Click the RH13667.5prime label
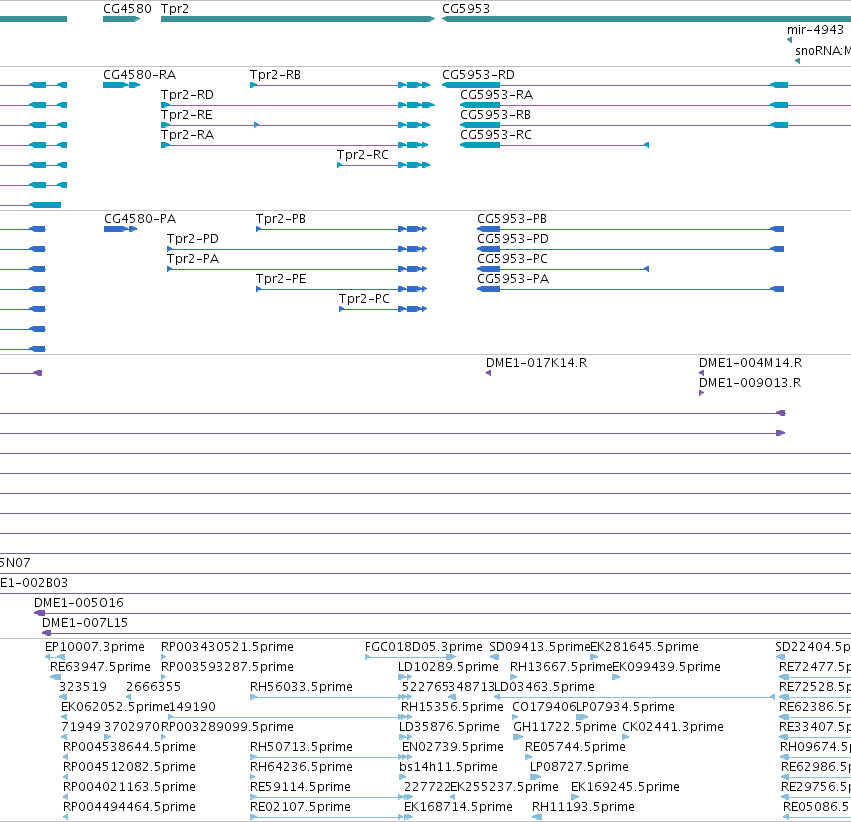Screen dimensions: 851x822 [x=561, y=667]
